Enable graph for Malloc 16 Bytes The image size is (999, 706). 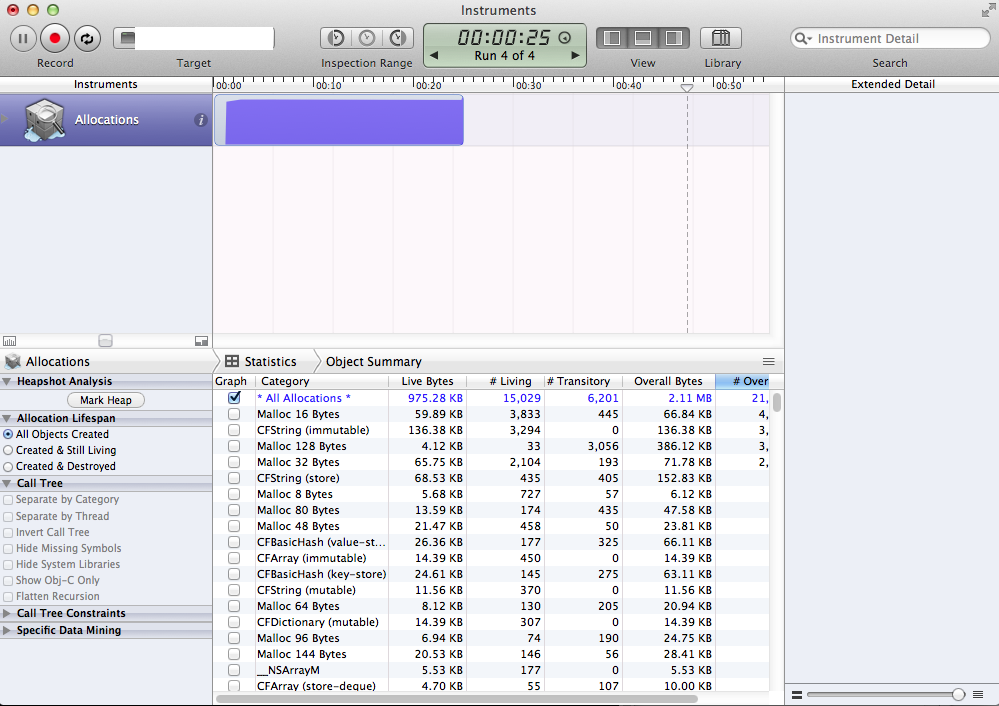click(234, 414)
